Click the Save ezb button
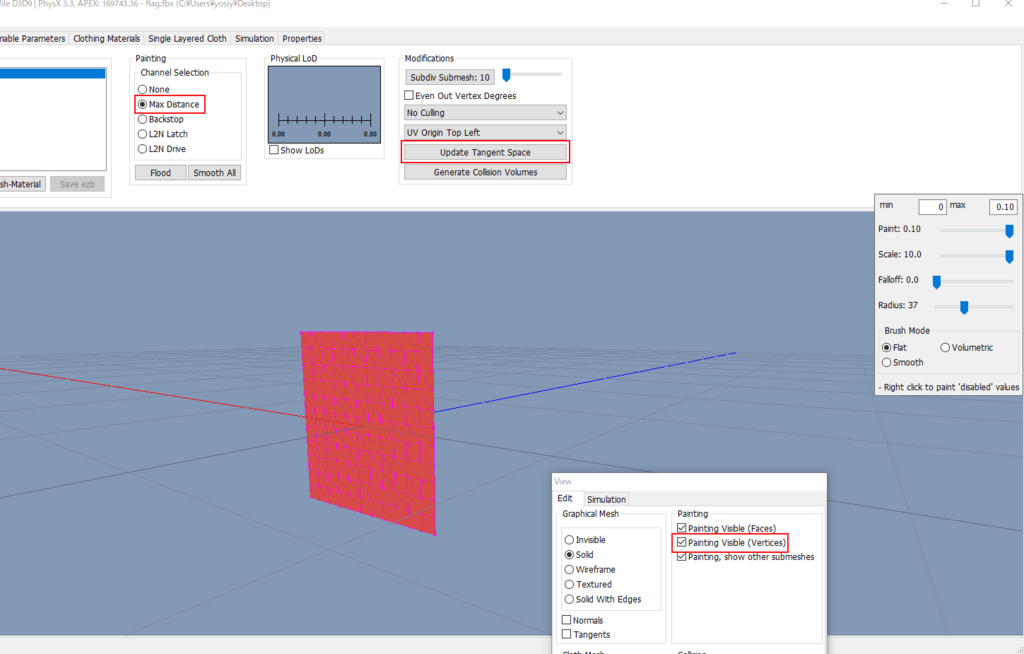This screenshot has height=654, width=1024. click(x=77, y=184)
